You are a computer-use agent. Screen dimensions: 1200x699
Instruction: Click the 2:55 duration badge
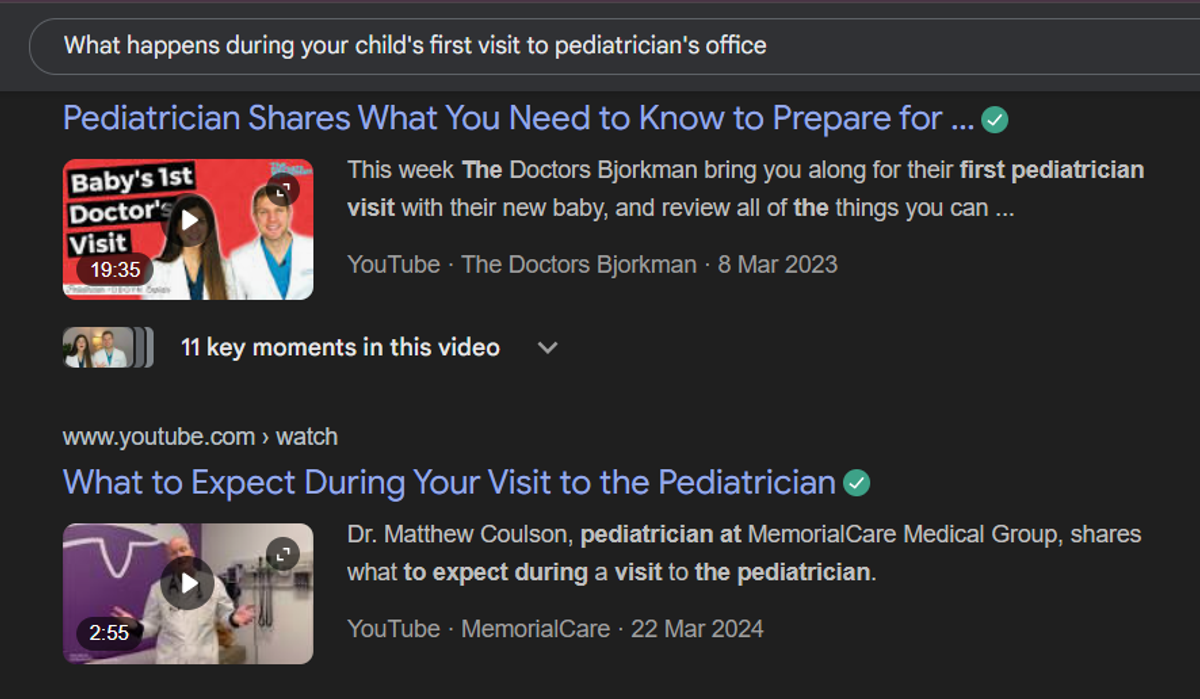(110, 633)
